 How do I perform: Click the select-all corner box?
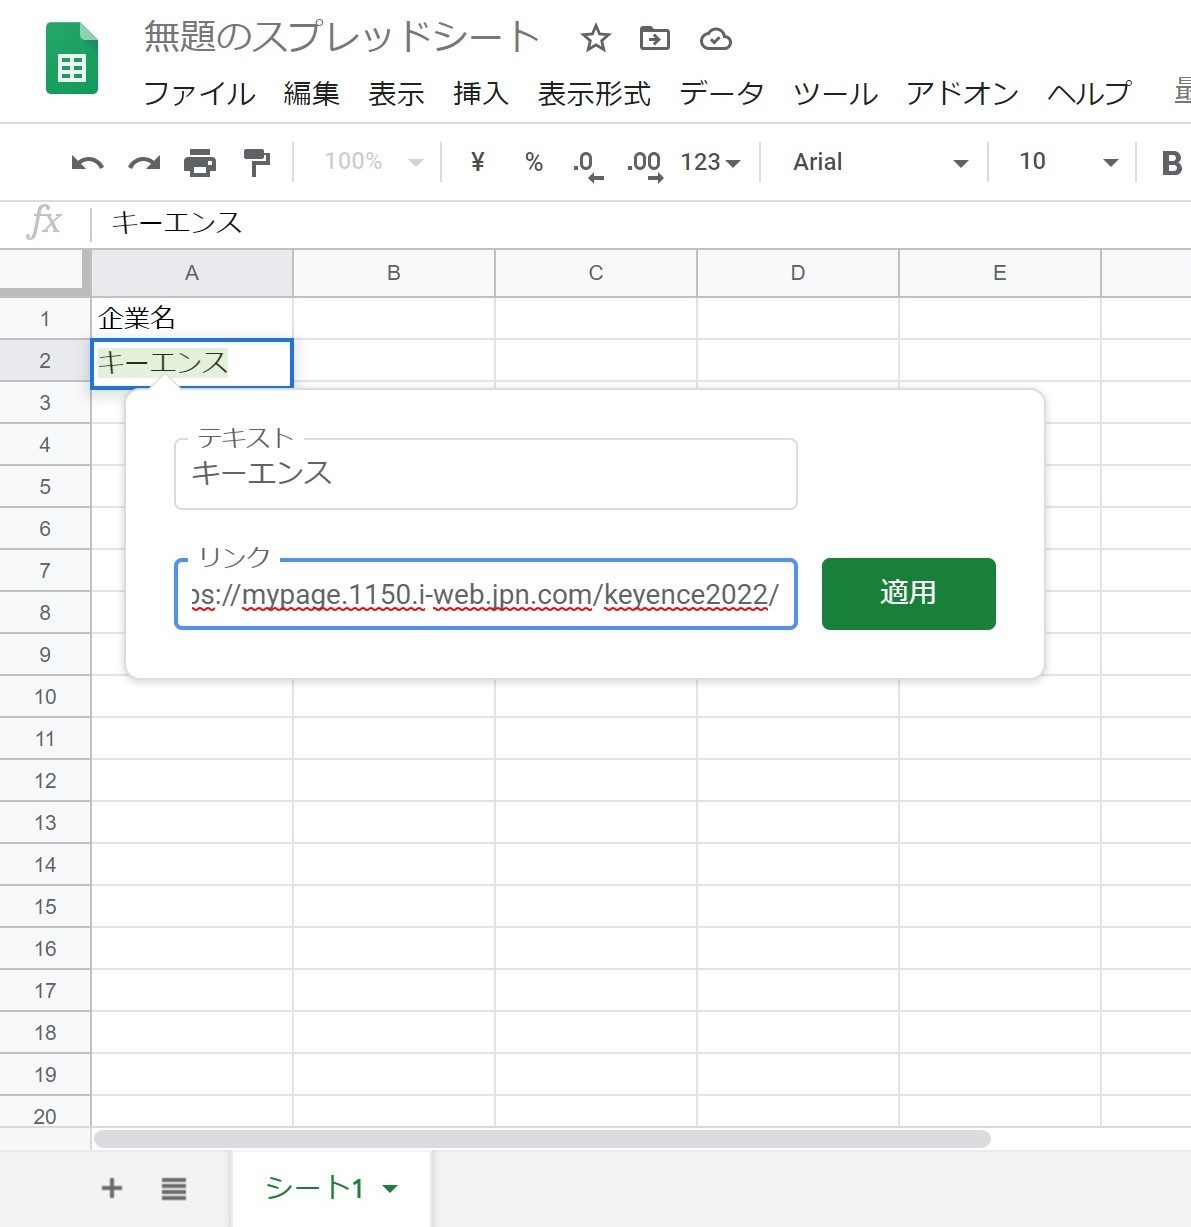[45, 273]
